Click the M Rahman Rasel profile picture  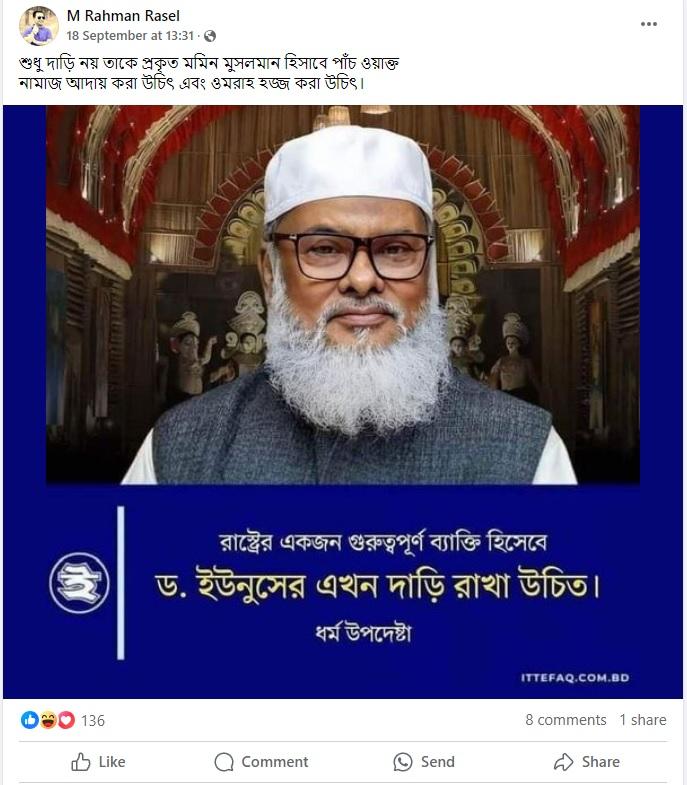pyautogui.click(x=39, y=26)
